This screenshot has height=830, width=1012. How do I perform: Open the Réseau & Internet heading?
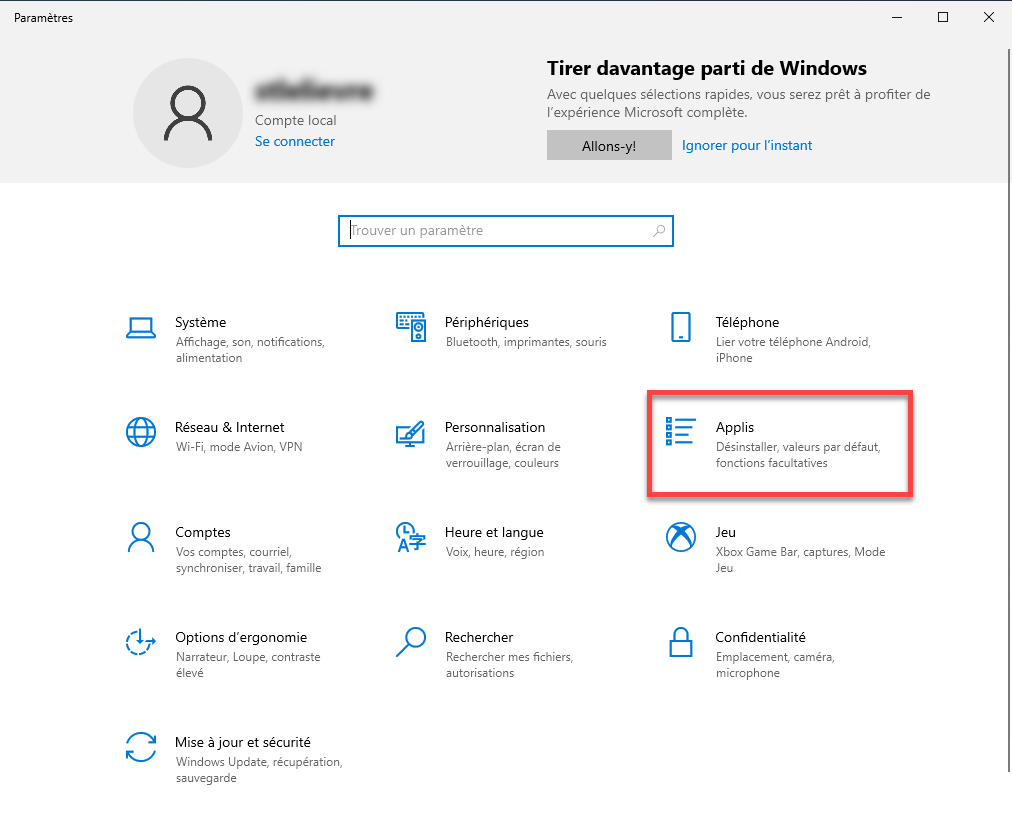tap(230, 427)
